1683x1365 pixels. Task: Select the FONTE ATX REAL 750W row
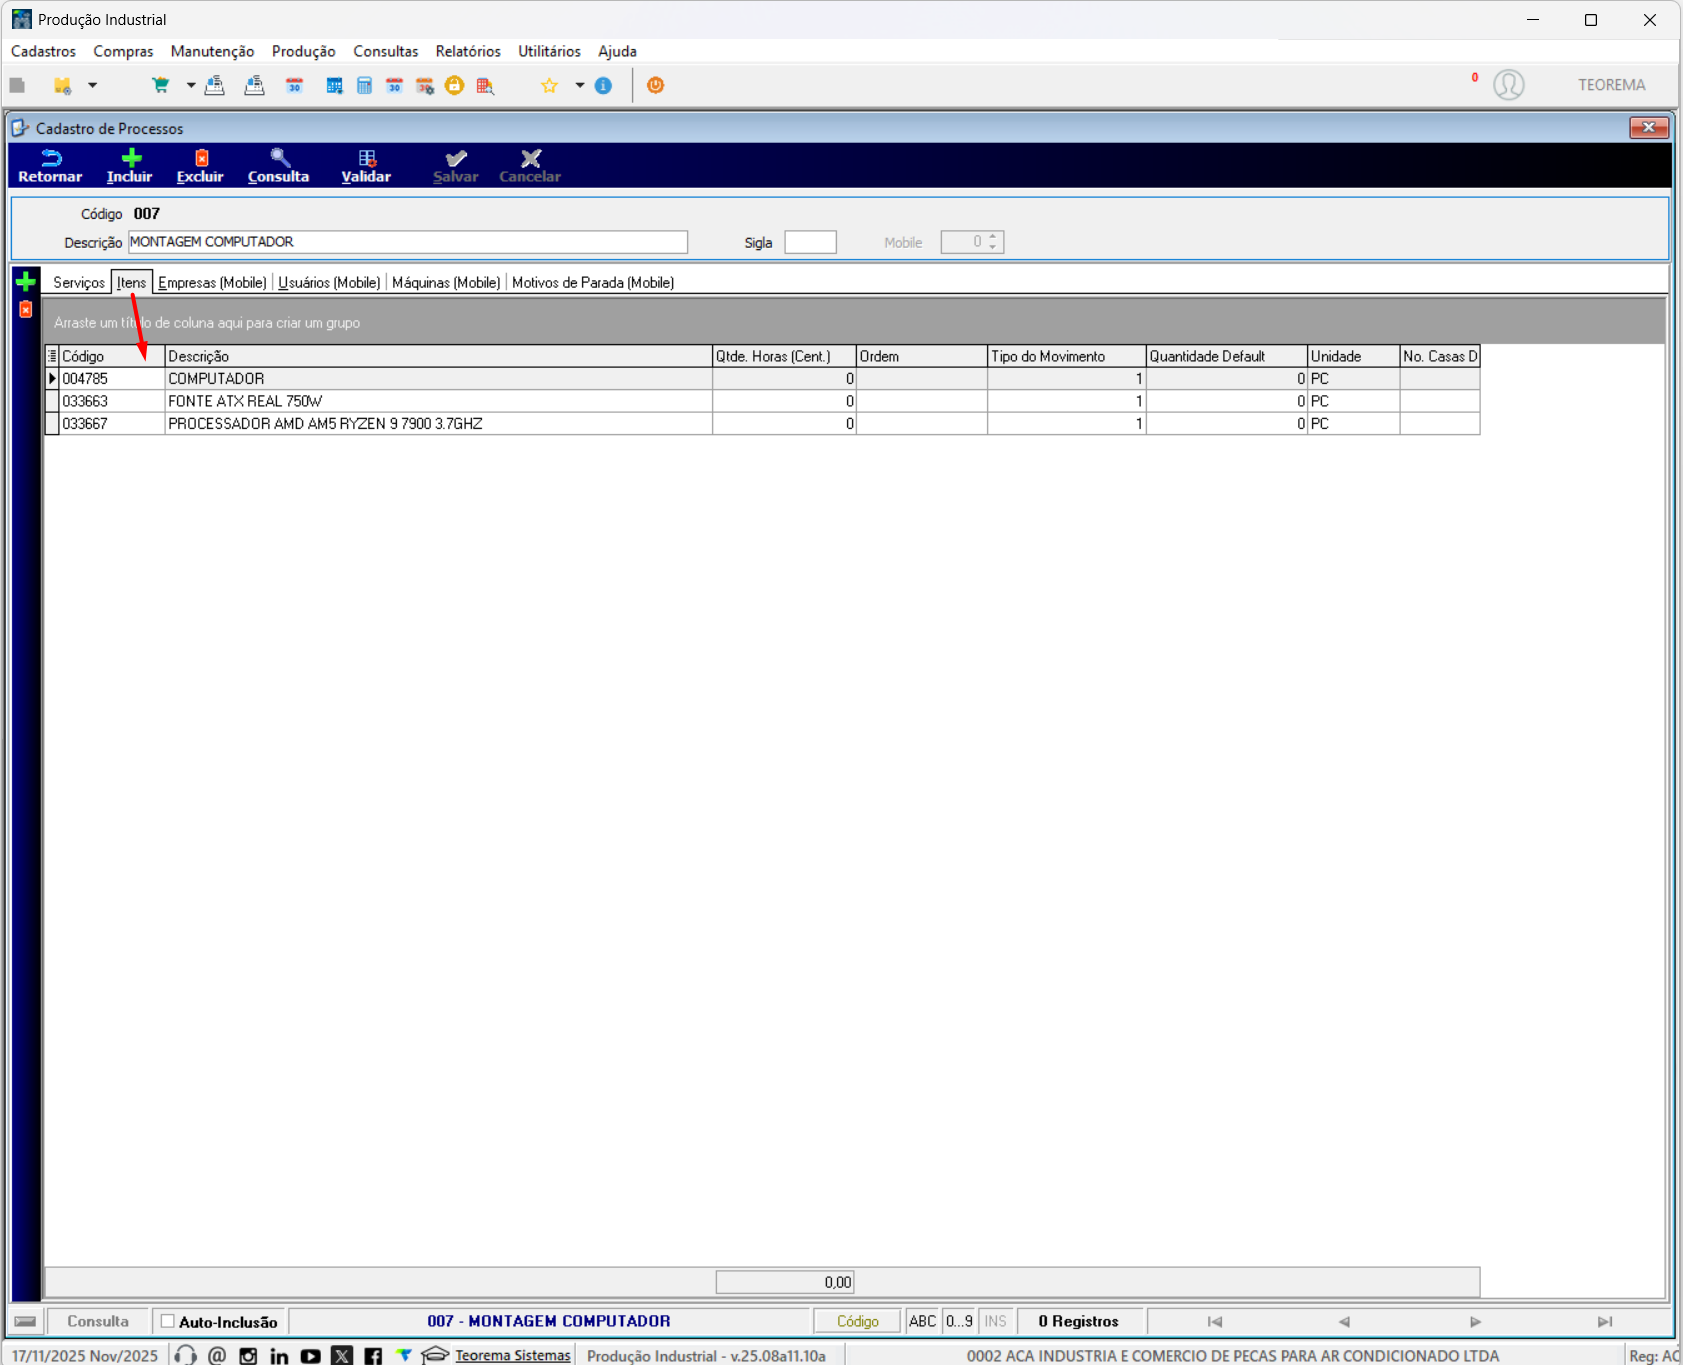(x=762, y=401)
